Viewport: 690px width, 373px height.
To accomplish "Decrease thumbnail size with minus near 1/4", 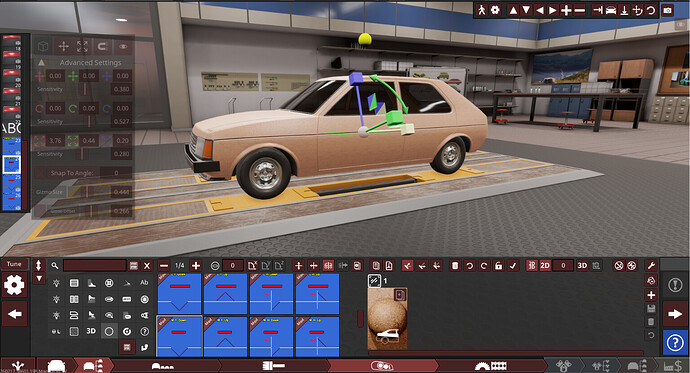I will click(164, 266).
